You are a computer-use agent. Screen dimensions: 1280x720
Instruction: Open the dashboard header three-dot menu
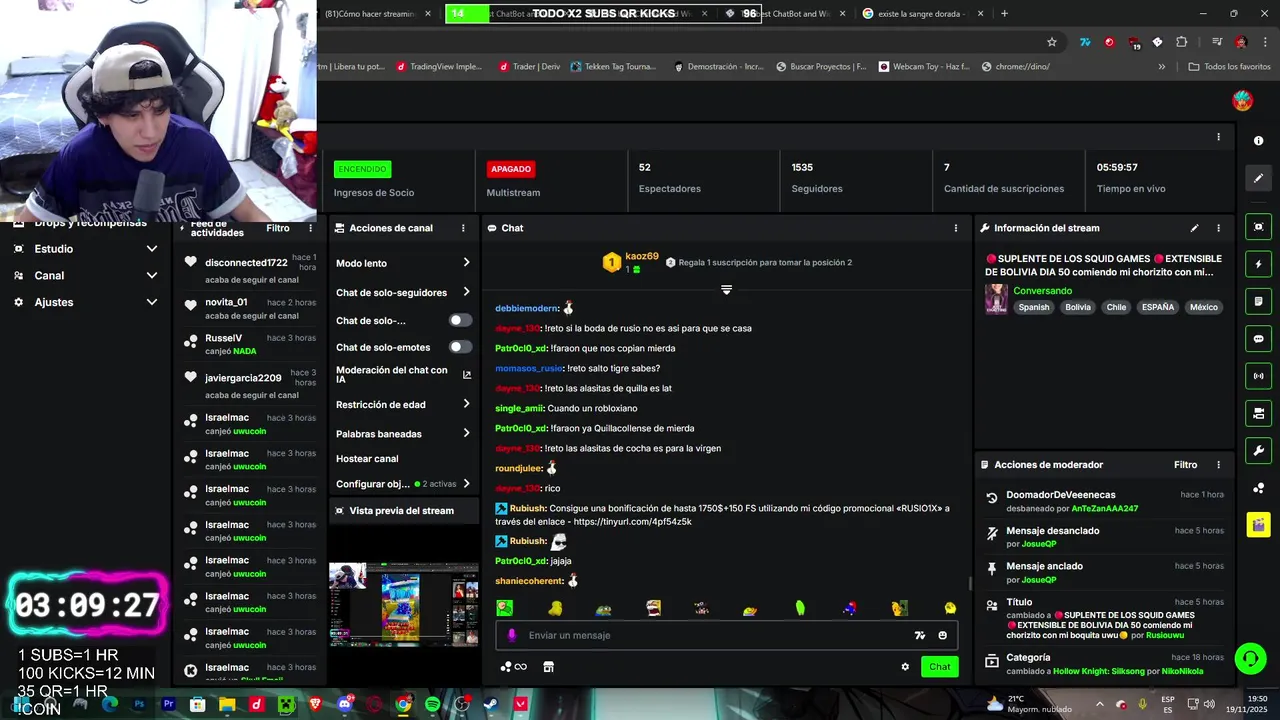click(x=1218, y=137)
